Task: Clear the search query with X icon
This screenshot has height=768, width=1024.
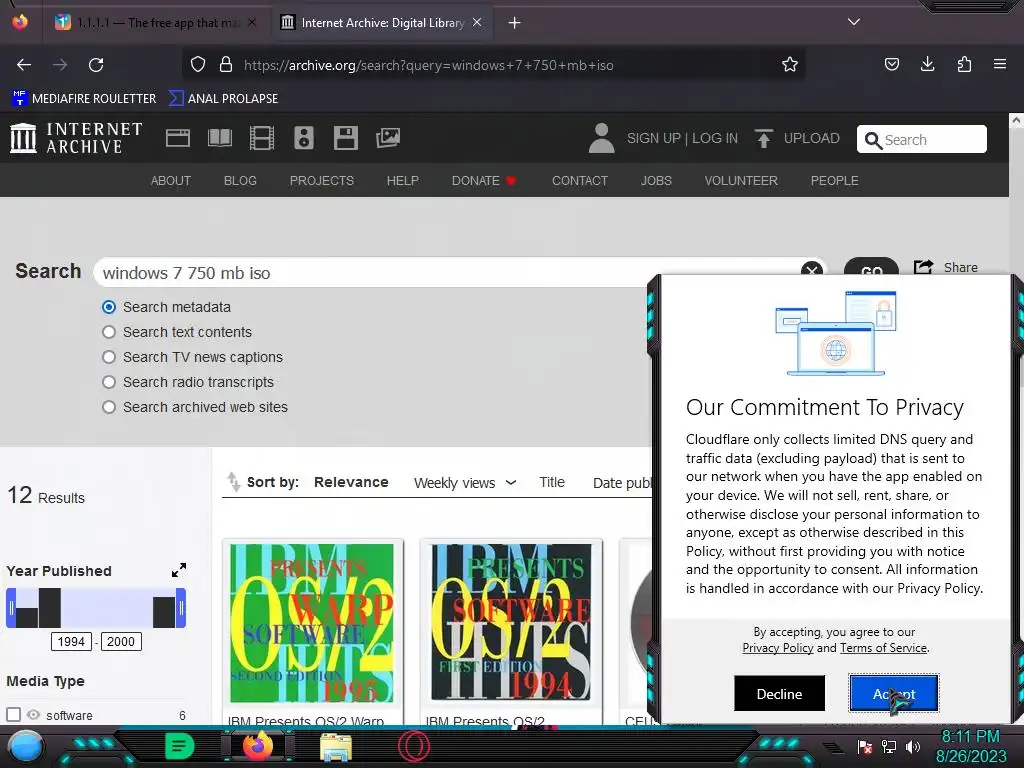Action: [812, 271]
